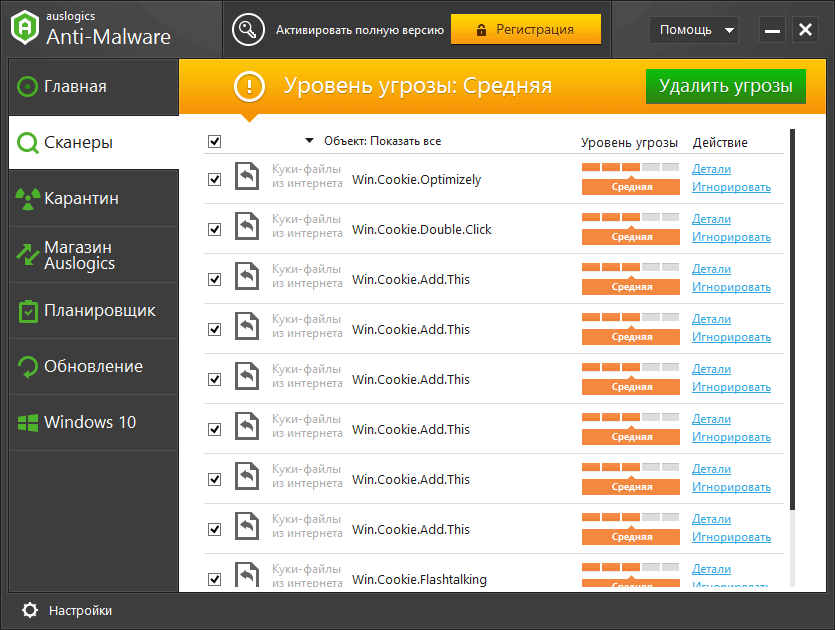Screen dimensions: 835x630
Task: Click Игнорировать for Win.Cookie.Double.Click
Action: point(731,238)
